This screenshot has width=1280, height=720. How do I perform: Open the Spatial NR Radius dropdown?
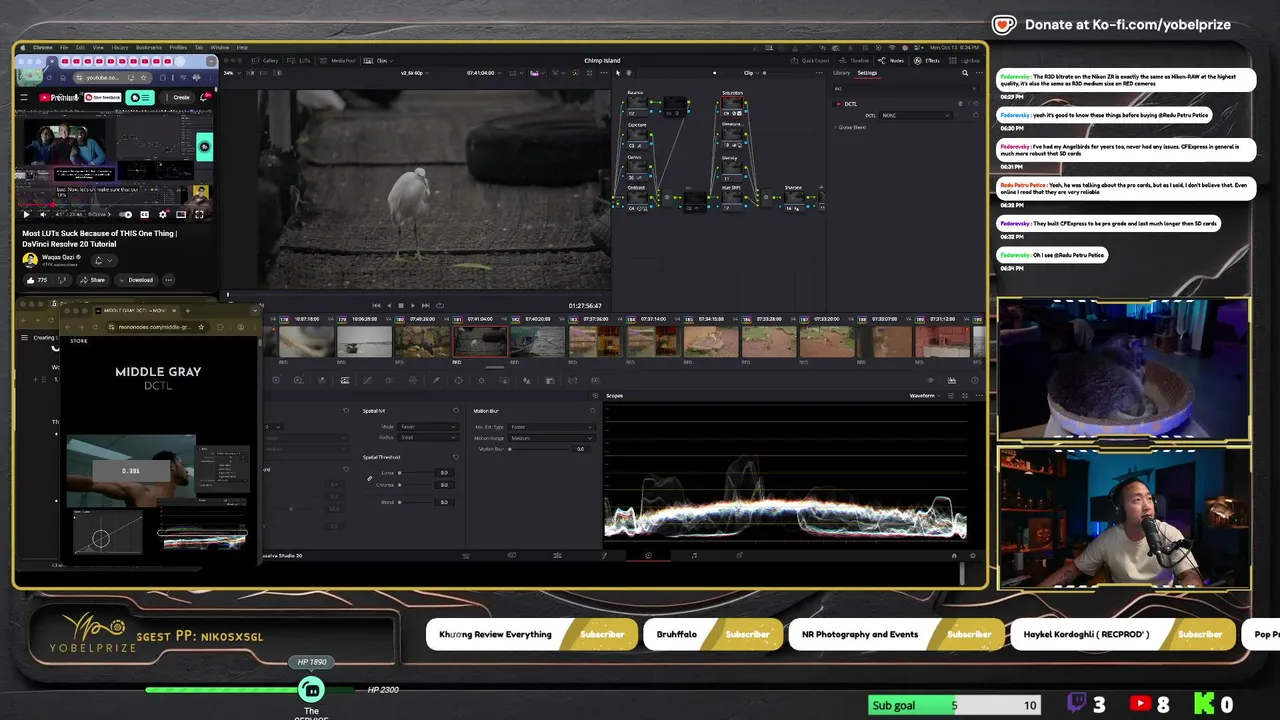pyautogui.click(x=428, y=437)
